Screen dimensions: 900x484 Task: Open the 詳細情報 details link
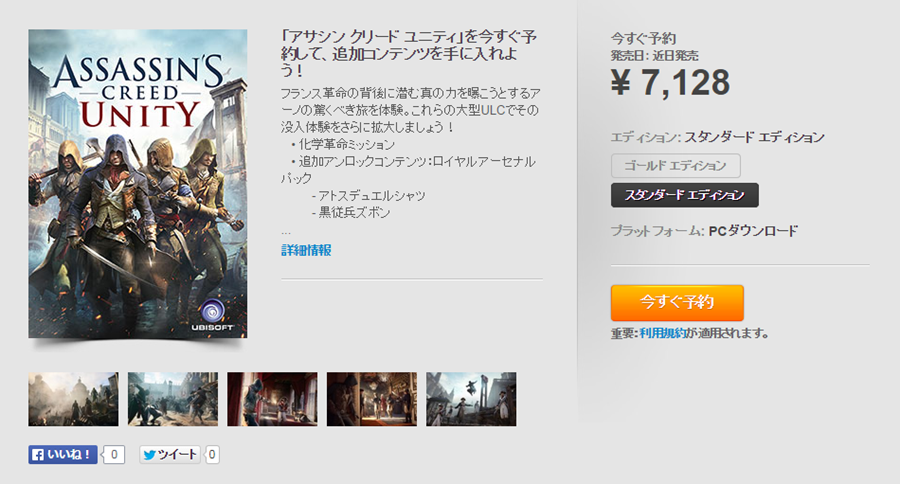pos(306,250)
